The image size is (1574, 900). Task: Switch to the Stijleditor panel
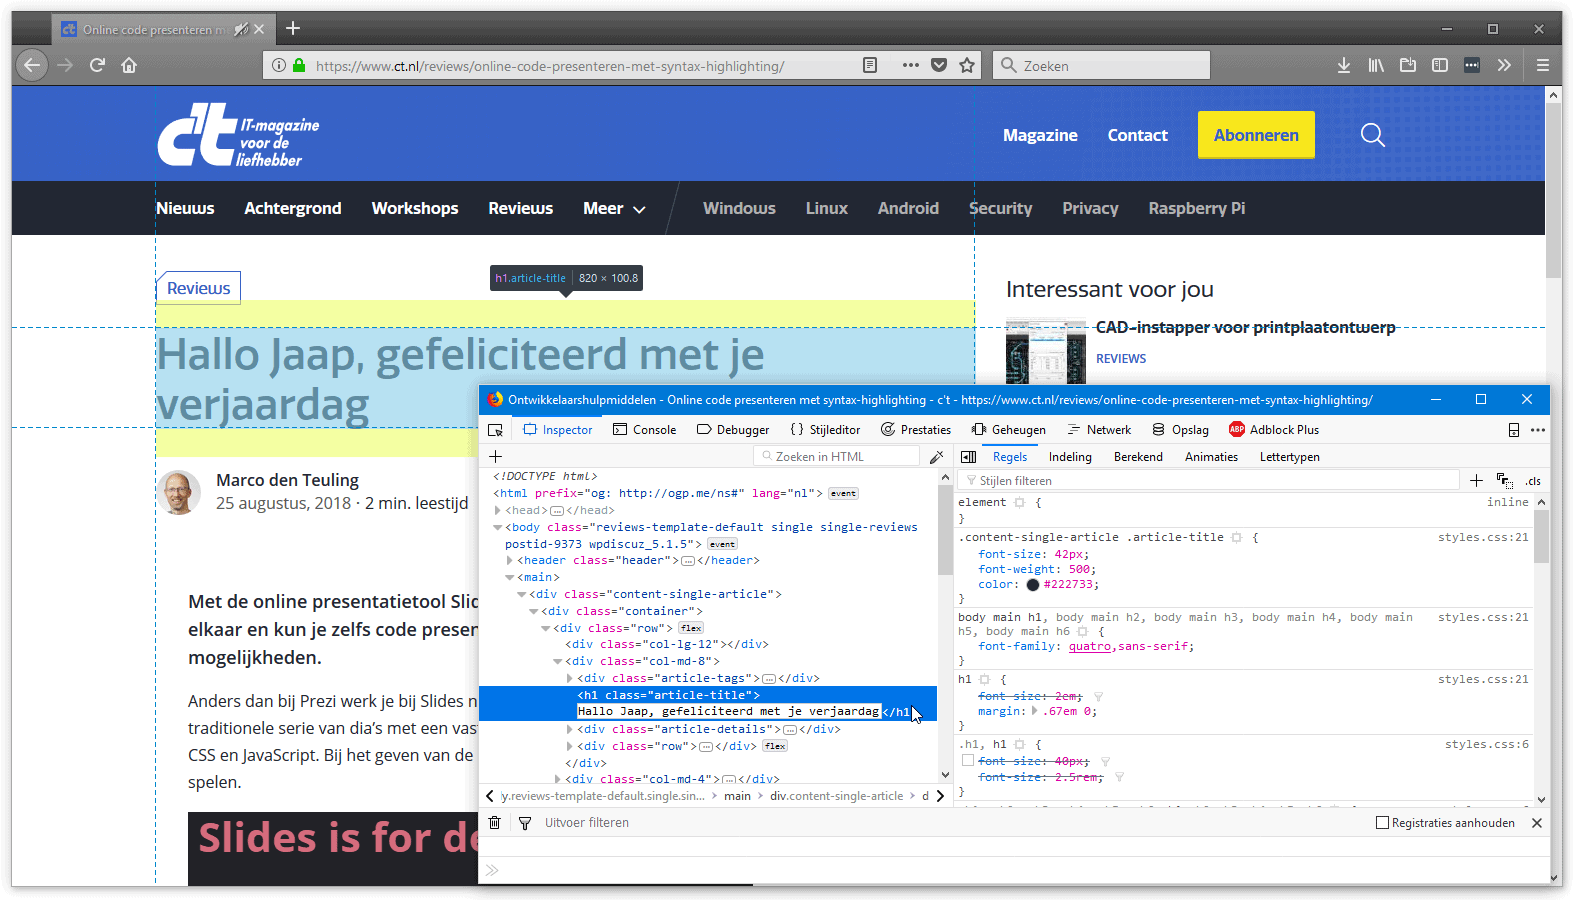pyautogui.click(x=825, y=430)
